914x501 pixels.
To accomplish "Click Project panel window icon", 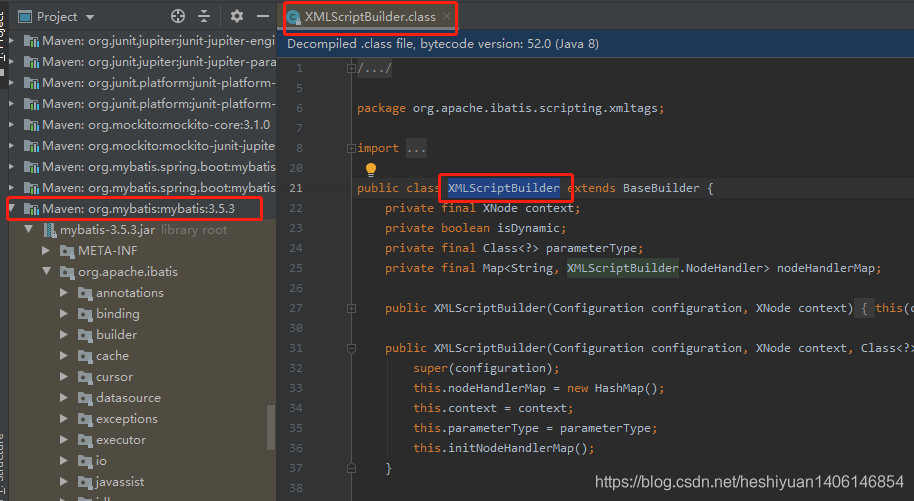I will coord(24,17).
